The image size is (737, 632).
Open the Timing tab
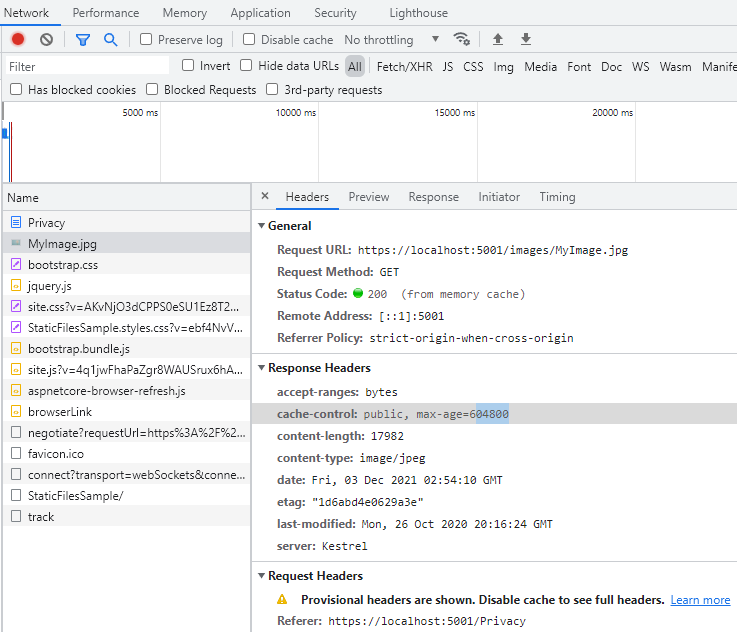coord(557,197)
